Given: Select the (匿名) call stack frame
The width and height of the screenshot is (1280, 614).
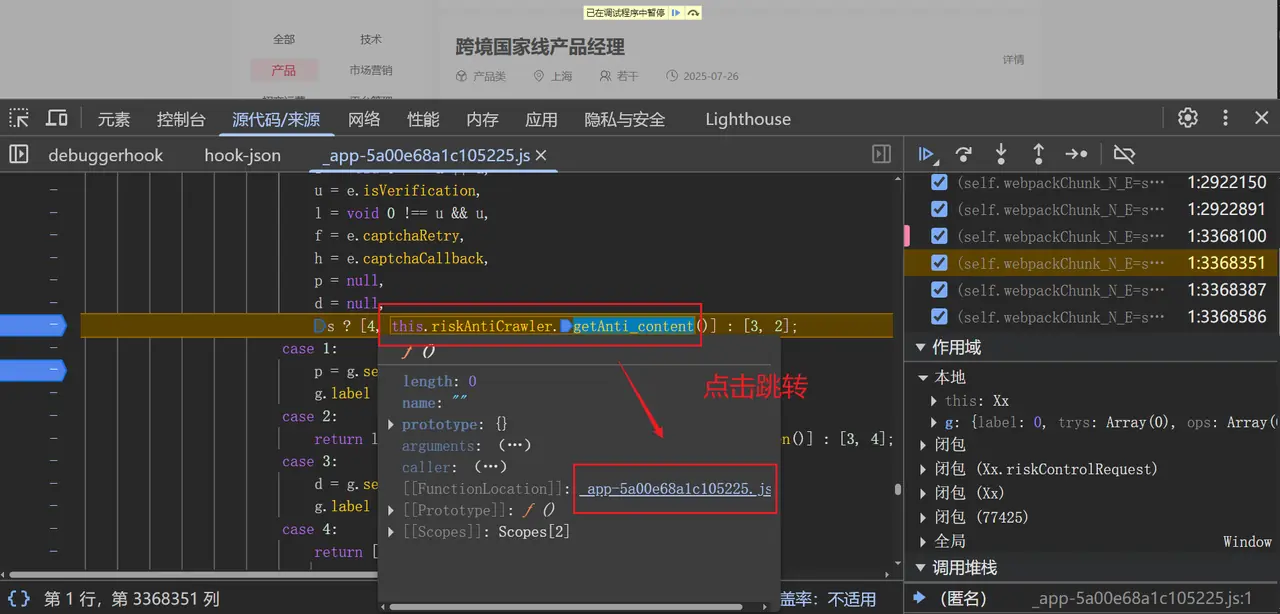Looking at the screenshot, I should [963, 598].
